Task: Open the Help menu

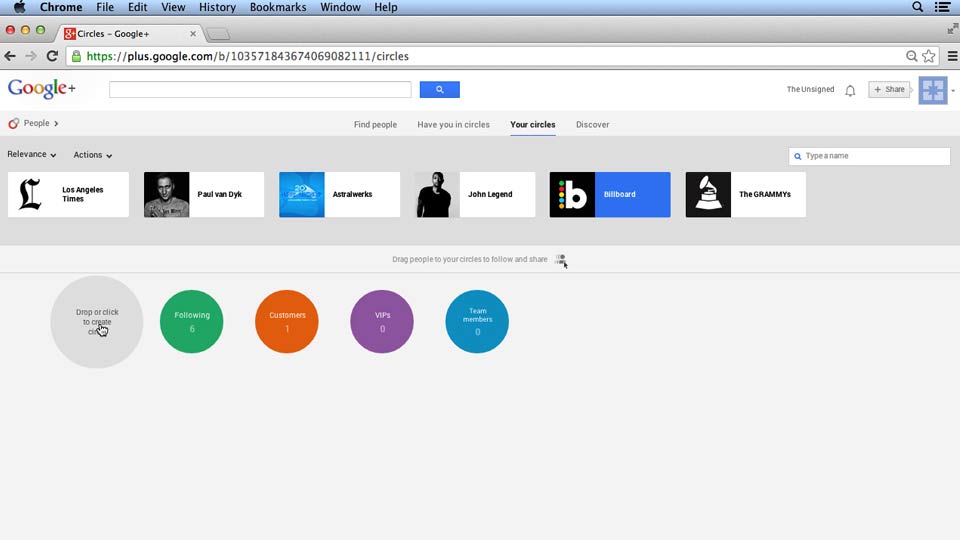Action: tap(386, 7)
